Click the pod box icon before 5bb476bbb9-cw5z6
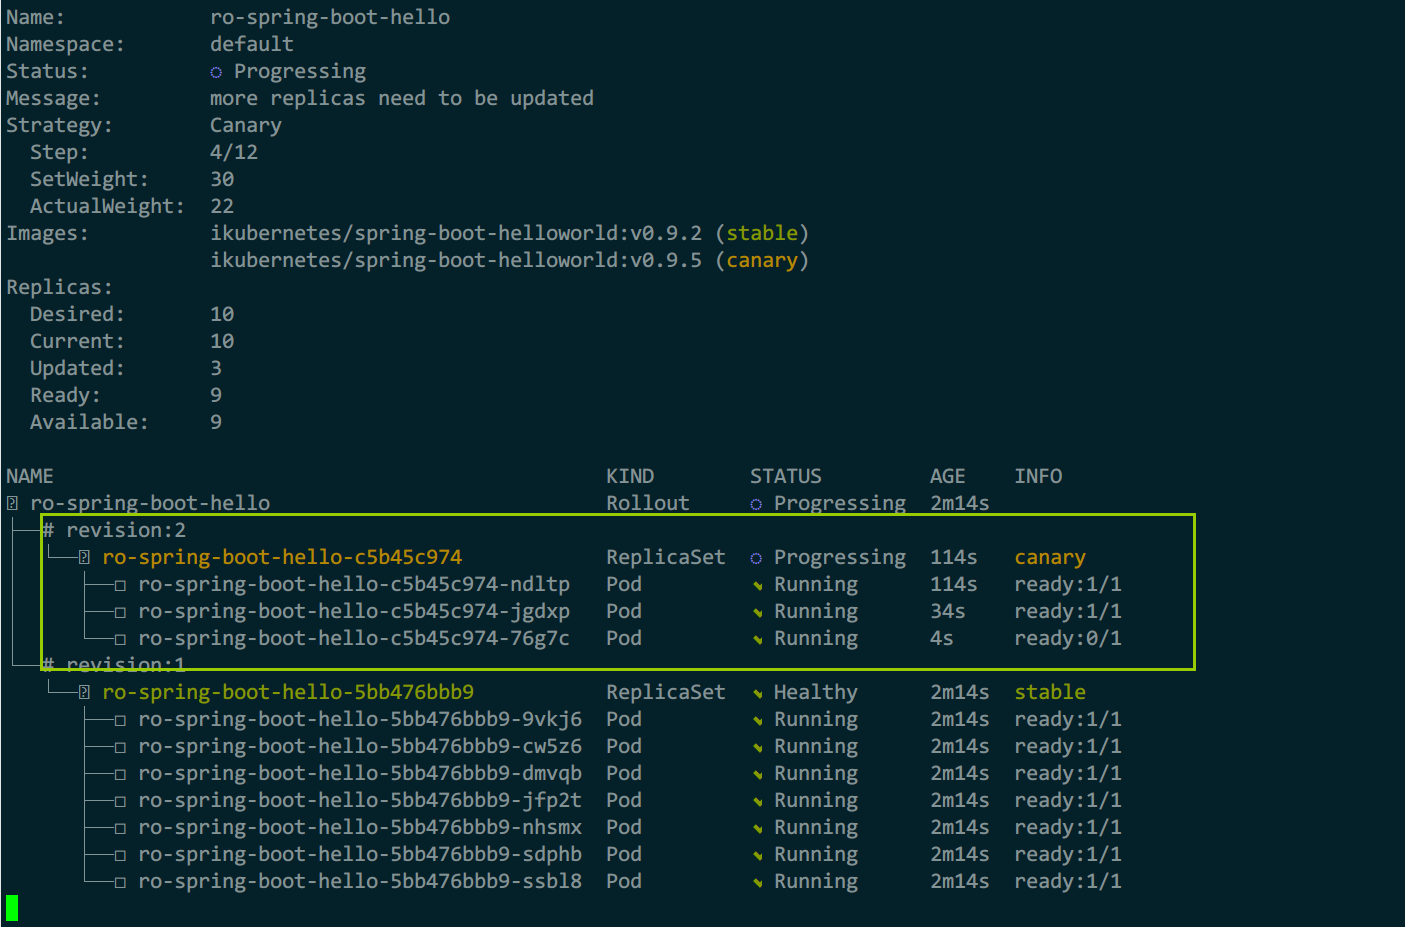This screenshot has height=927, width=1405. coord(120,747)
